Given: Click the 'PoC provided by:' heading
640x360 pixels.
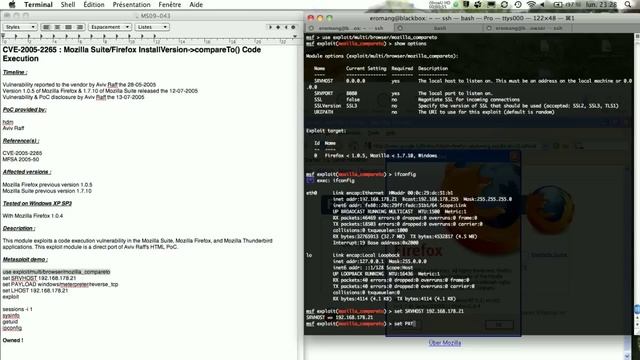Looking at the screenshot, I should (x=24, y=110).
